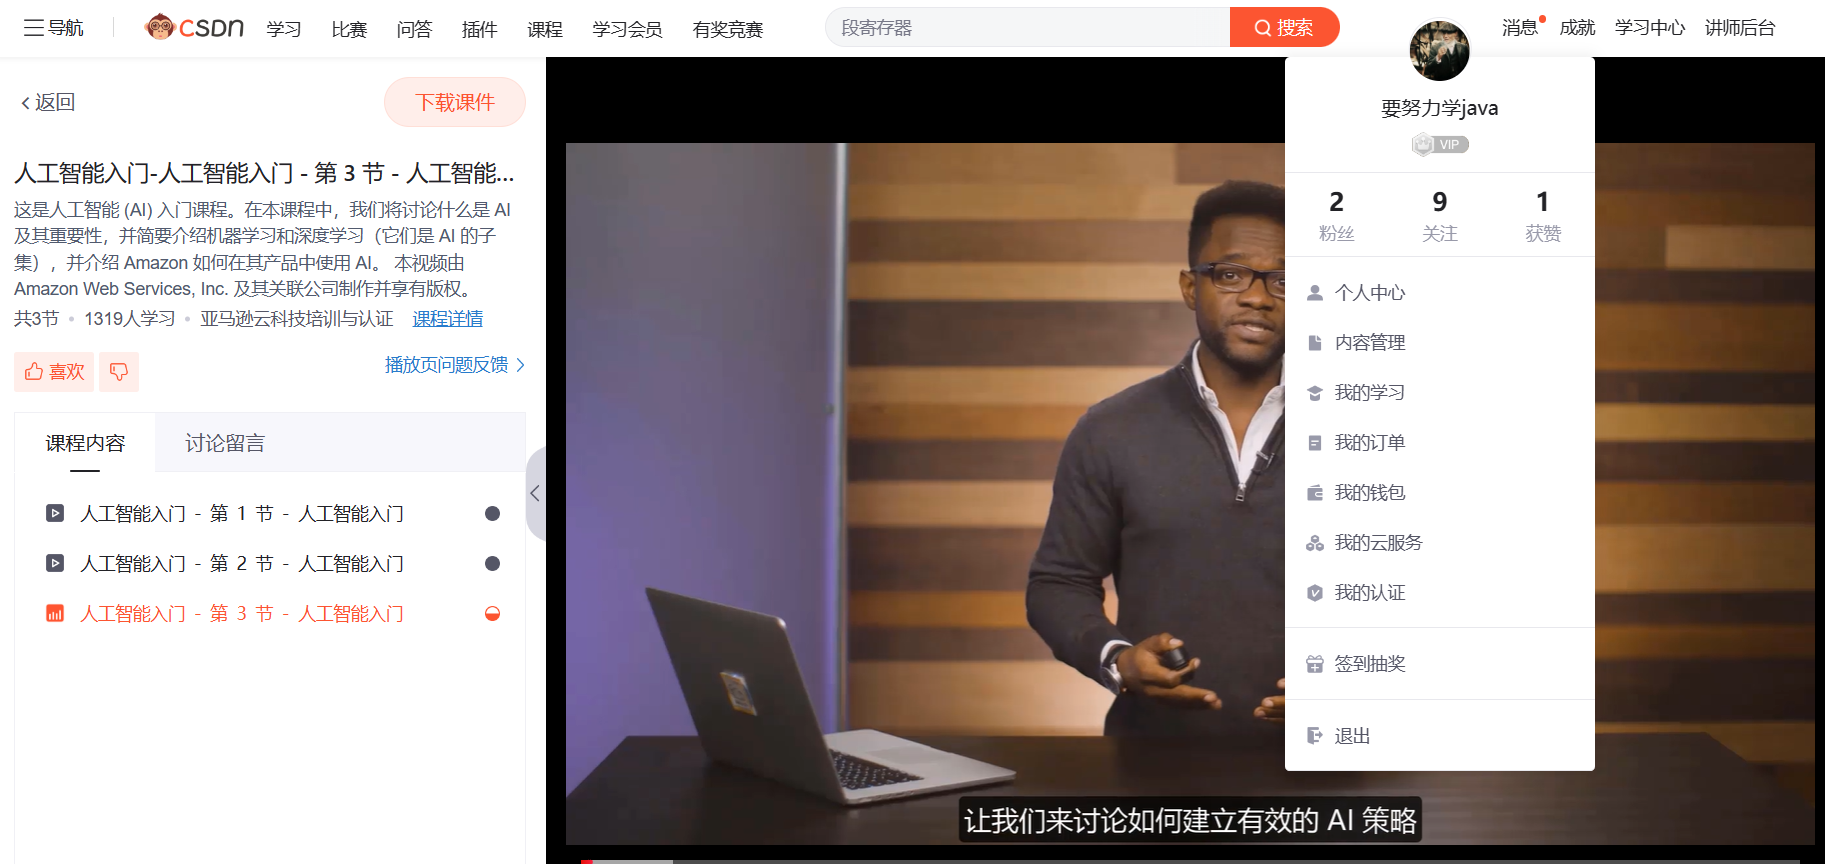The image size is (1825, 864).
Task: Open the user avatar picture
Action: [x=1439, y=51]
